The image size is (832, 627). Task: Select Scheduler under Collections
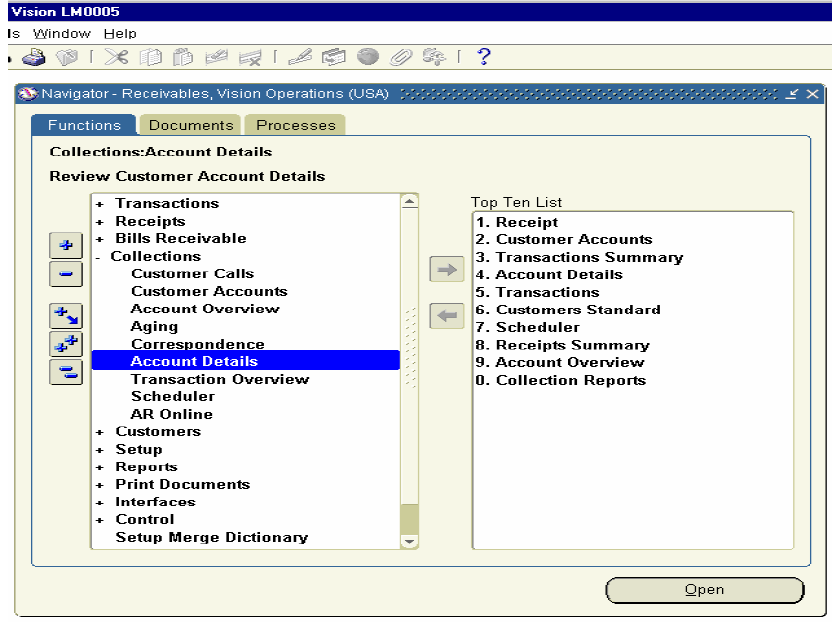tap(173, 396)
